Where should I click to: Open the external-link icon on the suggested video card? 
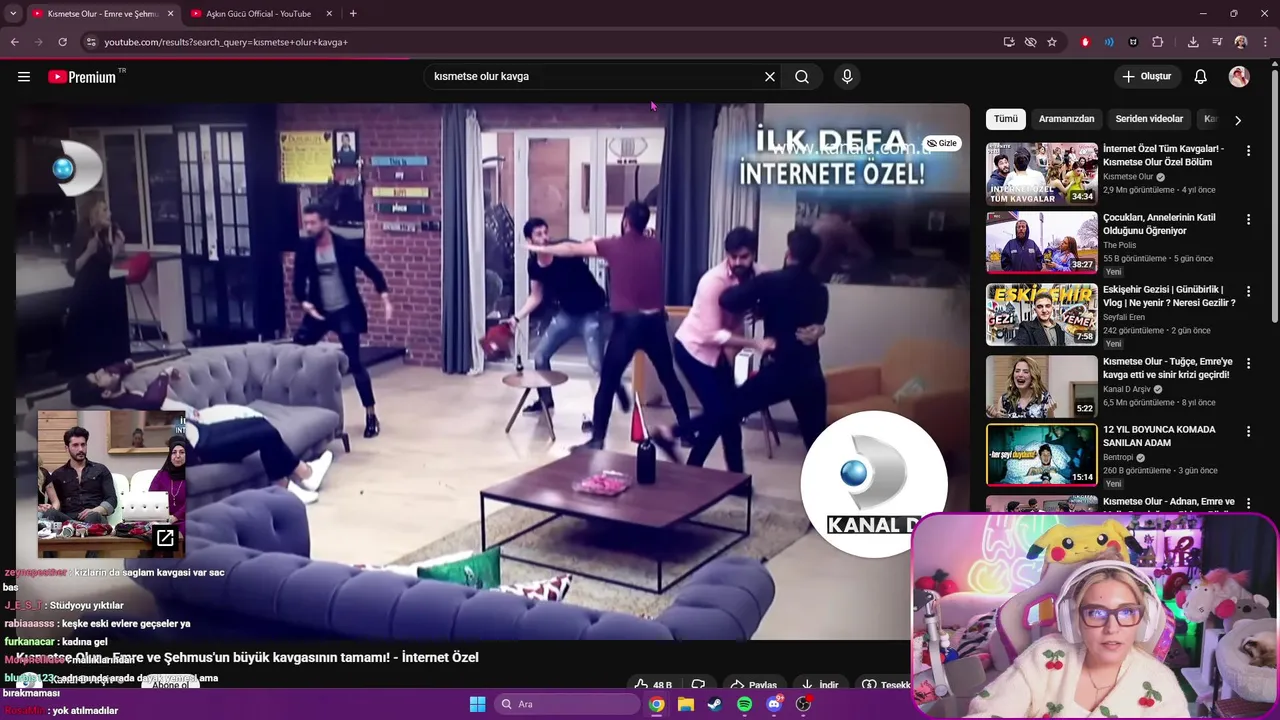coord(165,538)
